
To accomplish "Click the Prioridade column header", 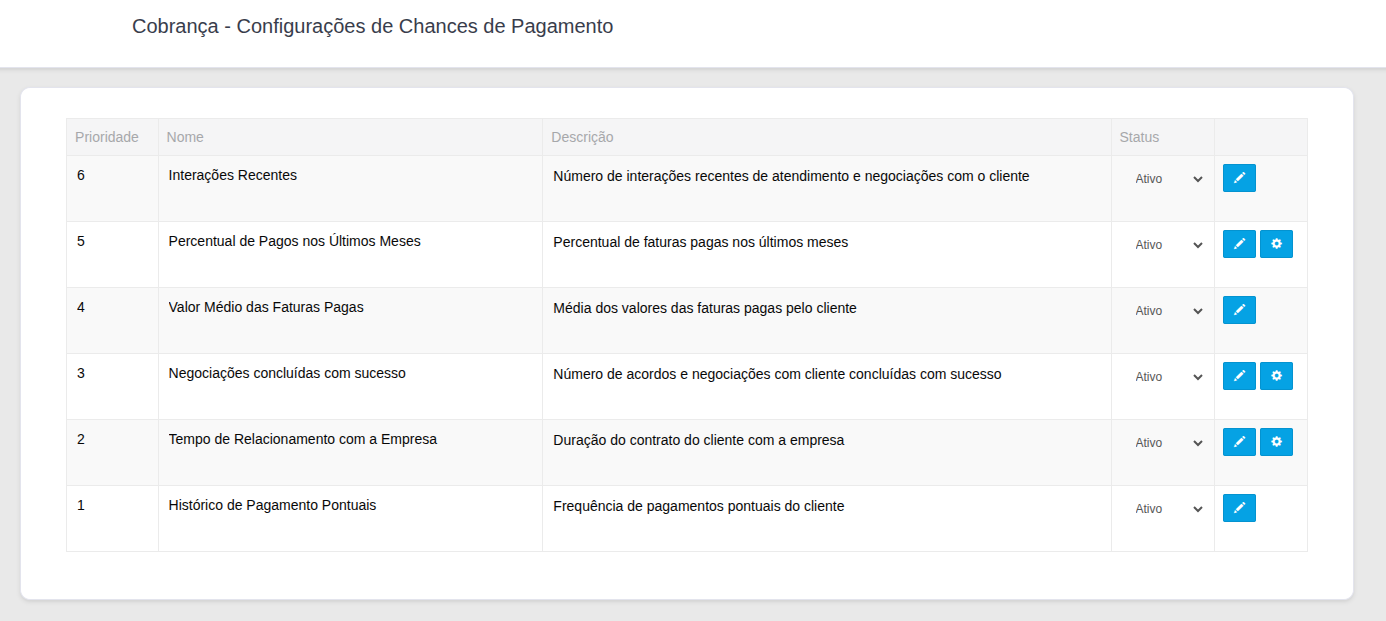I will tap(107, 137).
